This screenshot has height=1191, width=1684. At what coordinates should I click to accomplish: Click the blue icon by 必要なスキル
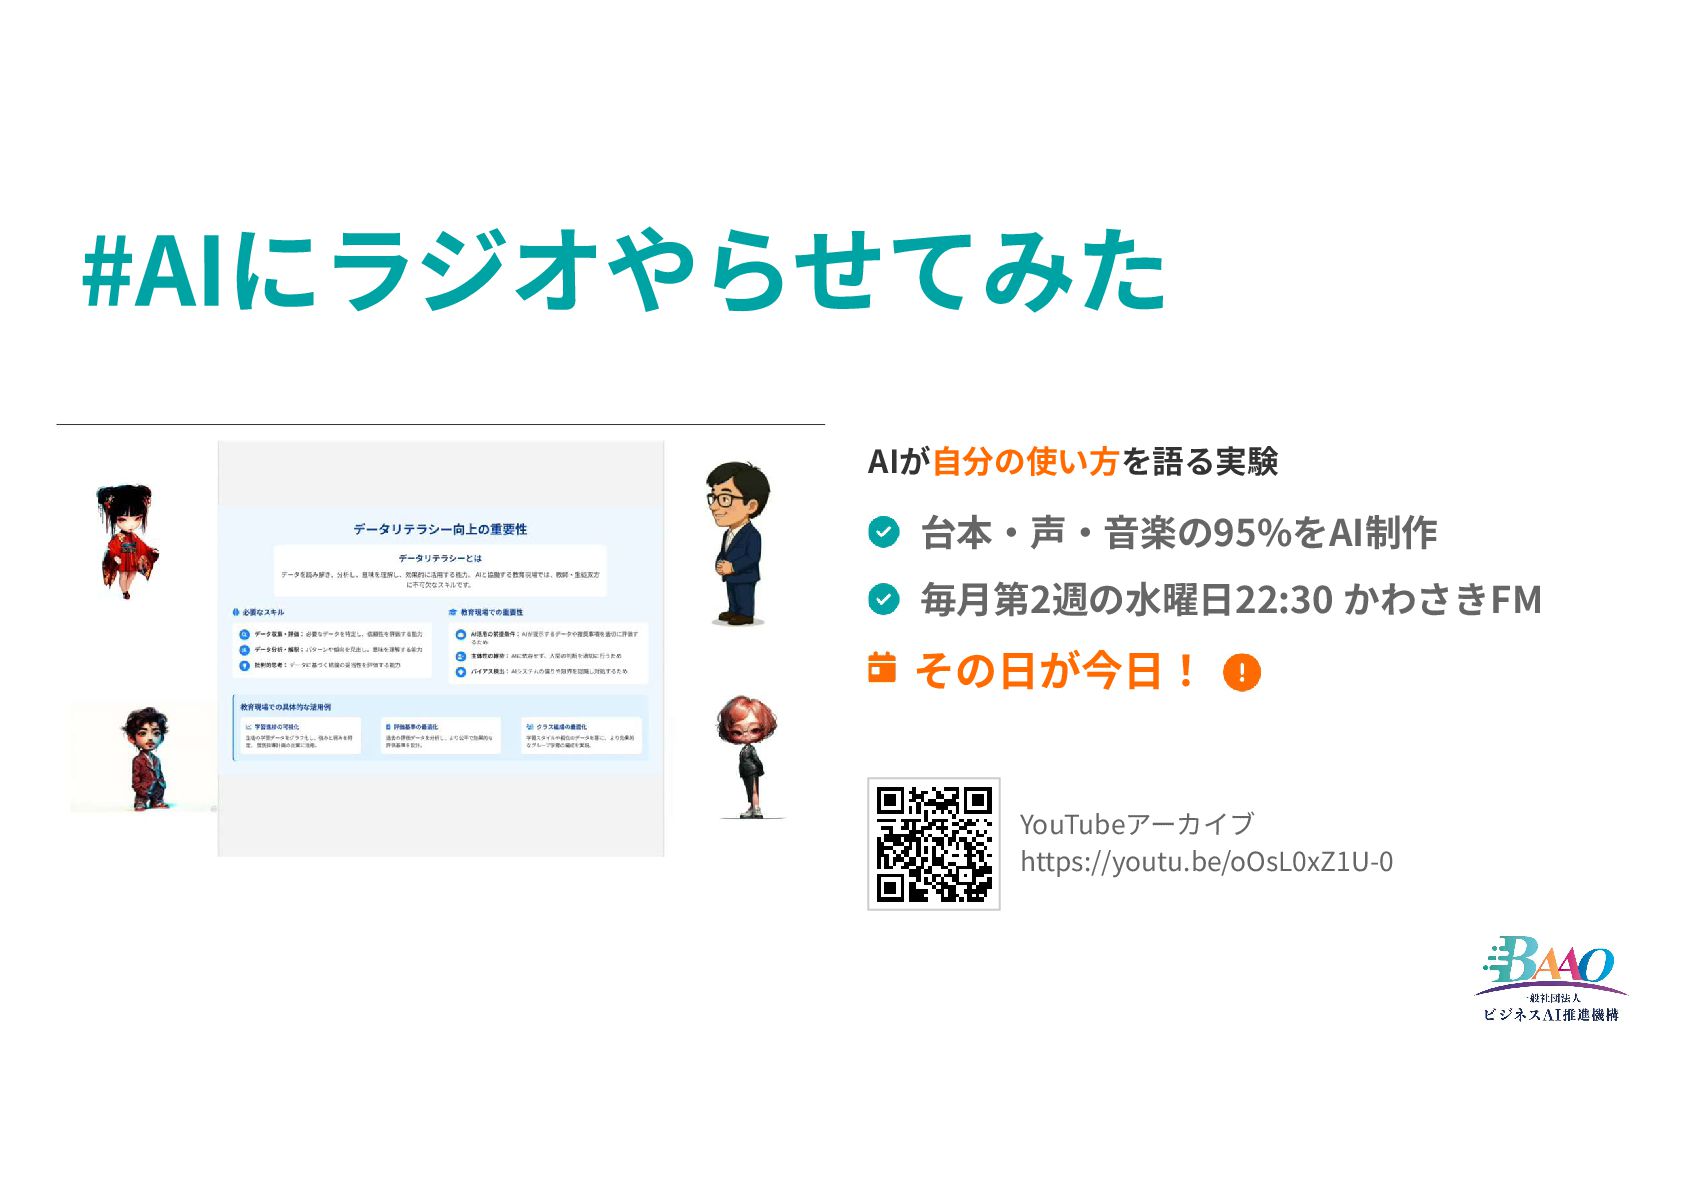tap(236, 612)
